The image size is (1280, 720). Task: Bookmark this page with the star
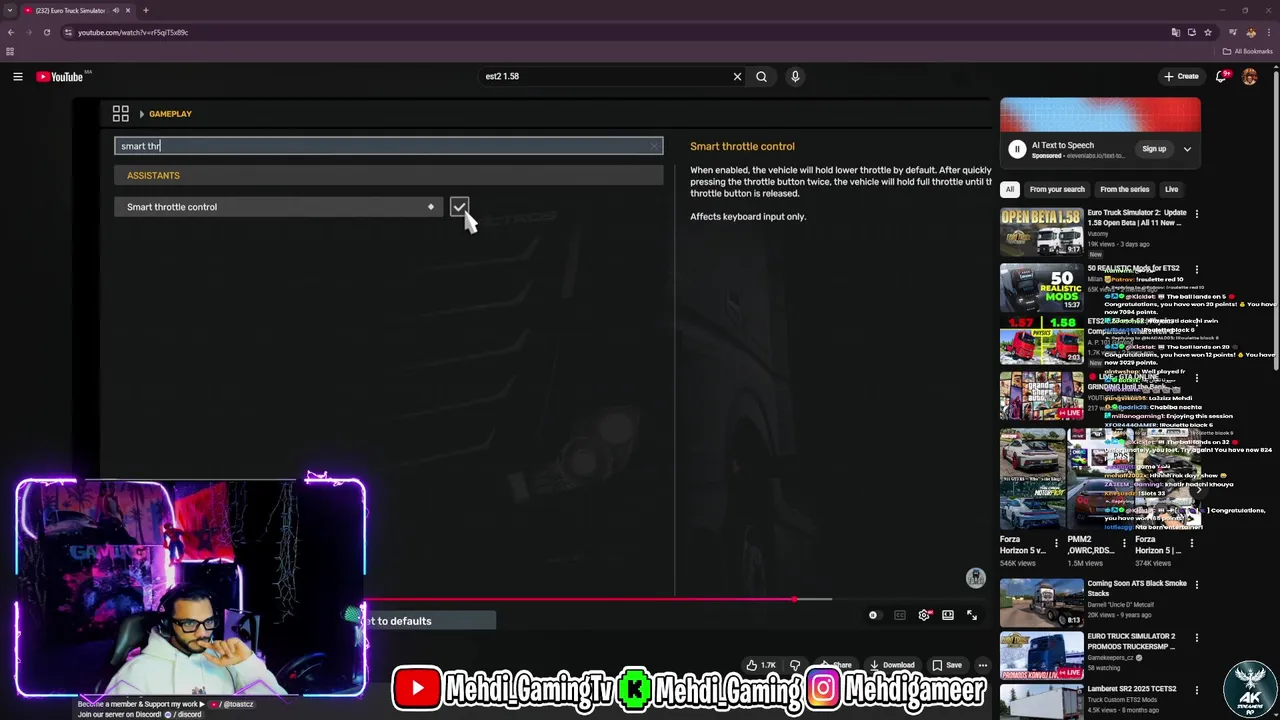point(1208,32)
